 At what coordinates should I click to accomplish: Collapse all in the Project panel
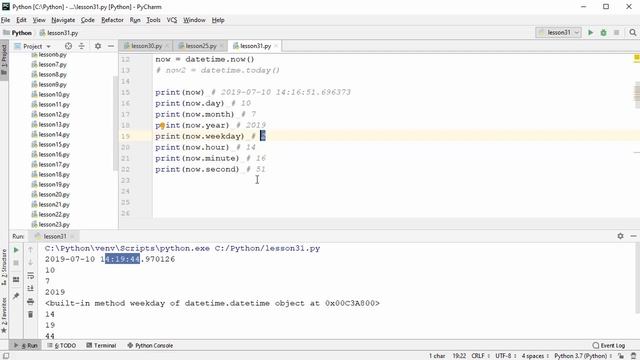(x=82, y=46)
